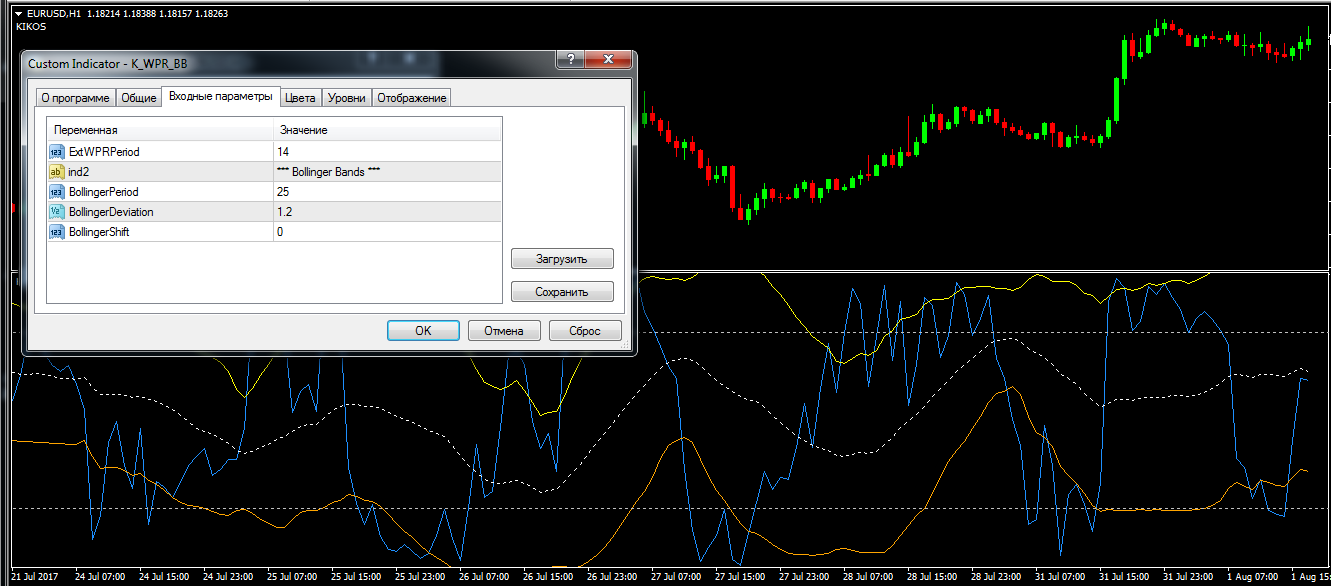Click the string icon beside ind2
The height and width of the screenshot is (586, 1331).
click(x=56, y=172)
